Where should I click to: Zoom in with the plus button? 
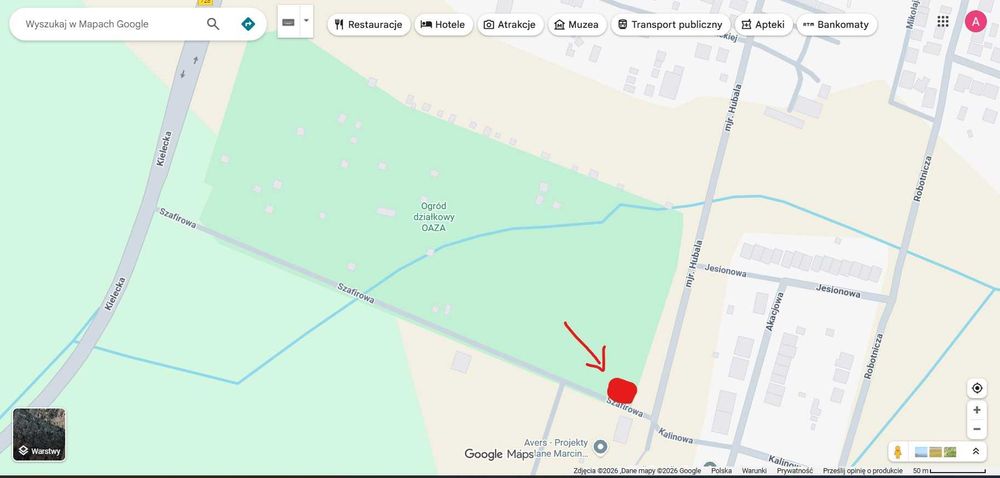pyautogui.click(x=976, y=410)
